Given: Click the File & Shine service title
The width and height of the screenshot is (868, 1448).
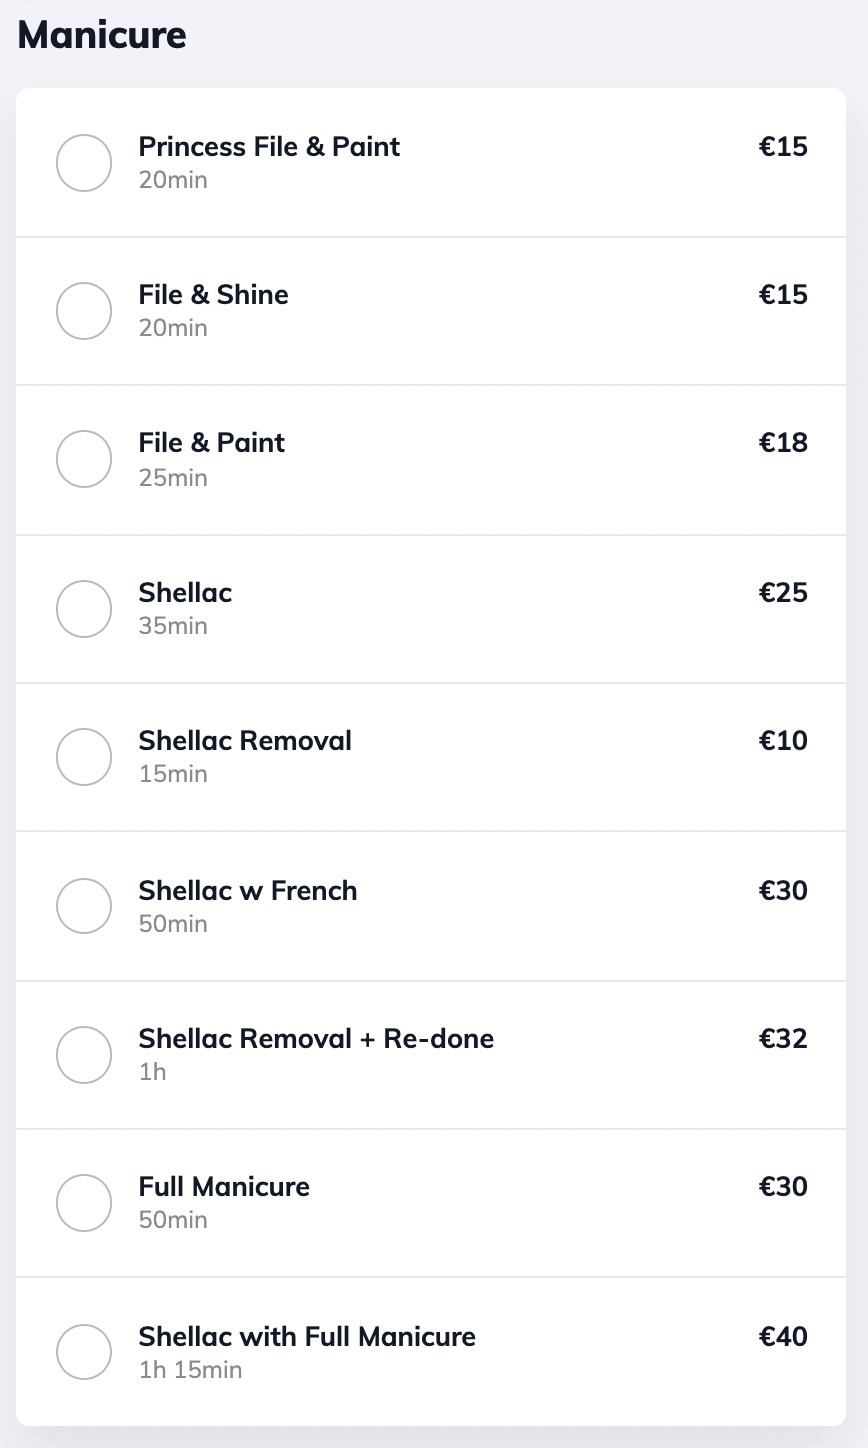Looking at the screenshot, I should [x=213, y=295].
